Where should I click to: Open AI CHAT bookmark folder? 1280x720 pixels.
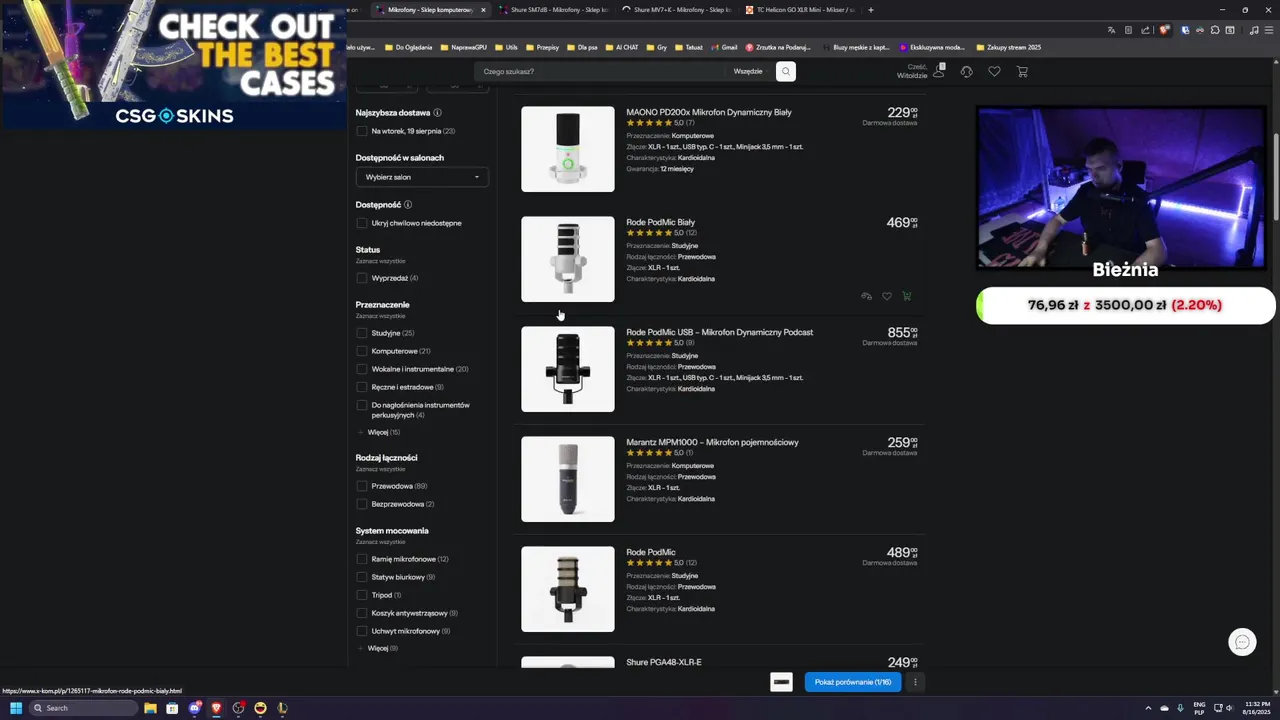coord(622,47)
